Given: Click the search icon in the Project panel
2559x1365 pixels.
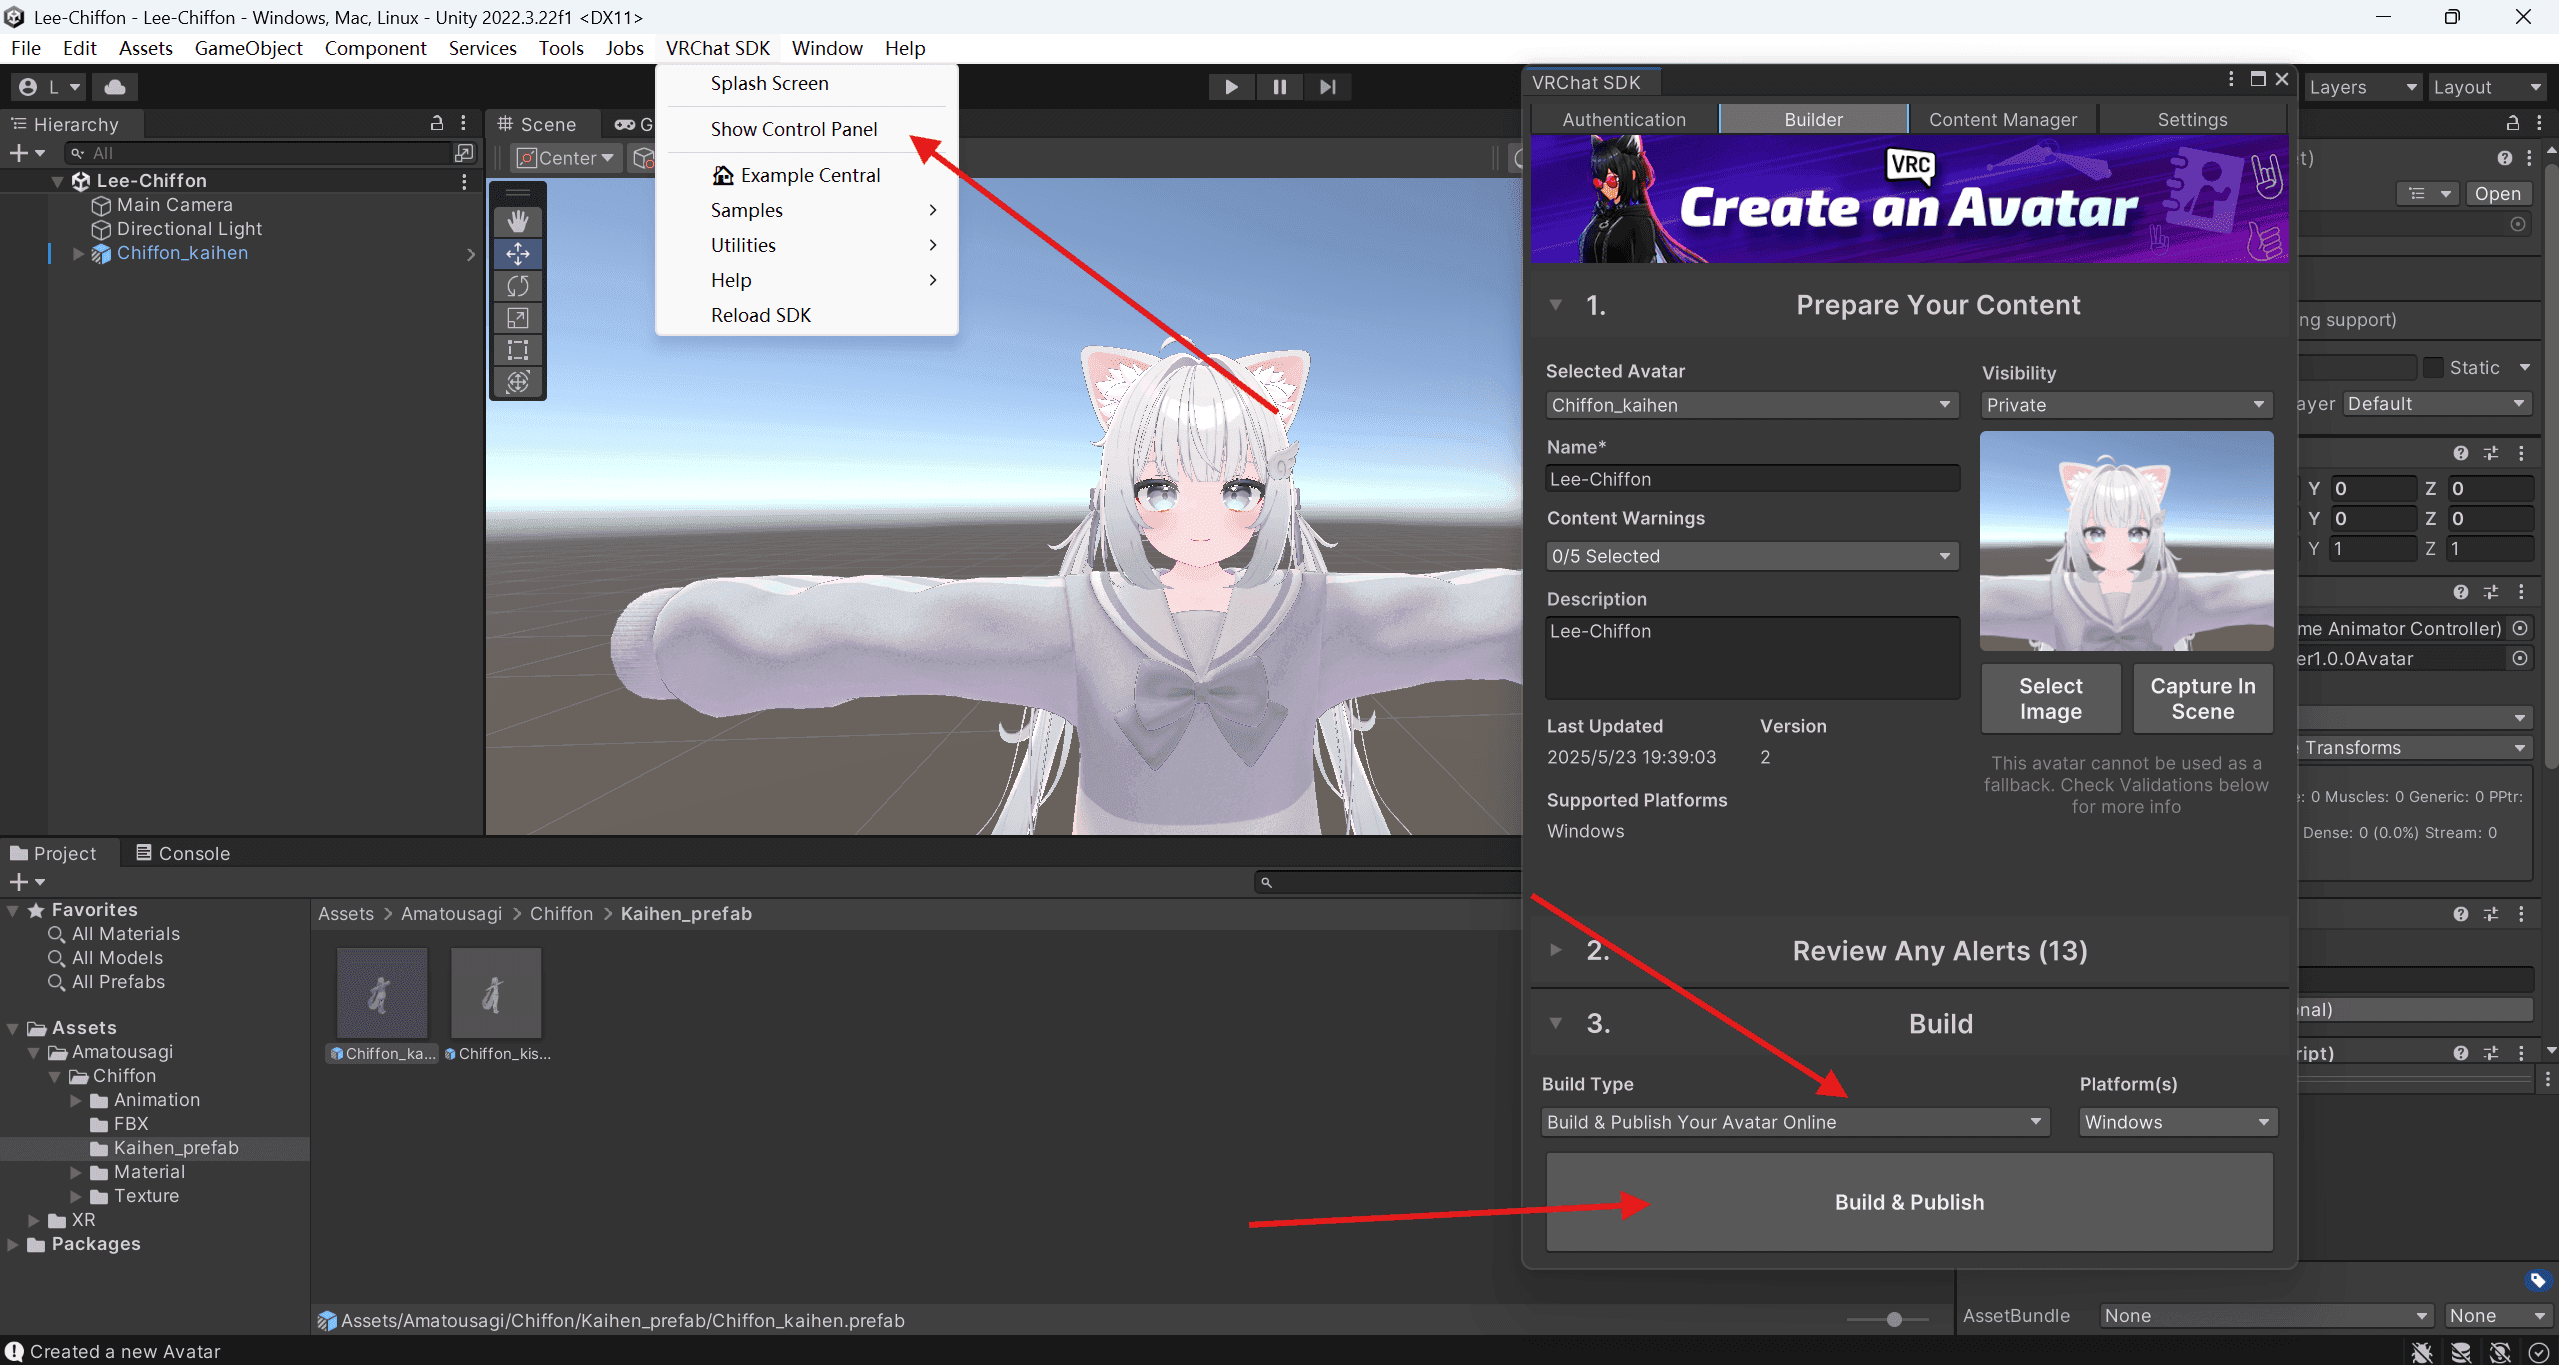Looking at the screenshot, I should (x=1264, y=882).
